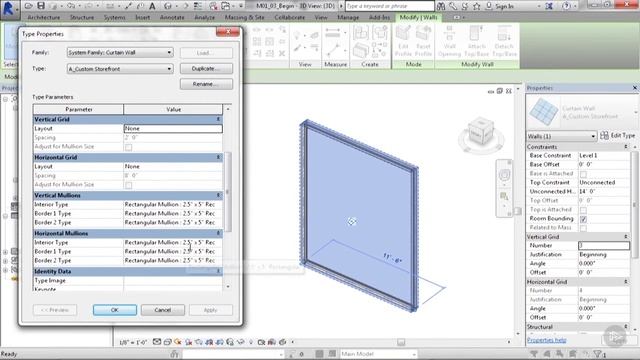
Task: Toggle Horizontal Grid Adjust for Mullion Size checkbox
Action: (129, 185)
